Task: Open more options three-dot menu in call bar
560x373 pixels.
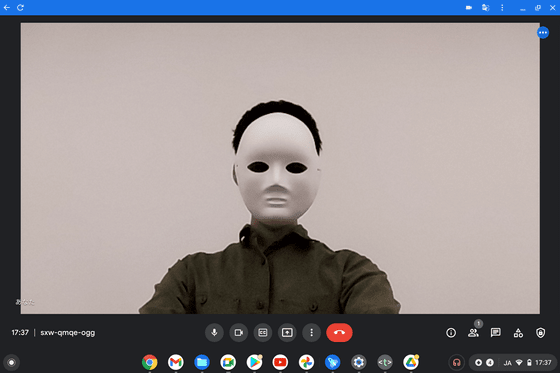Action: pyautogui.click(x=311, y=333)
